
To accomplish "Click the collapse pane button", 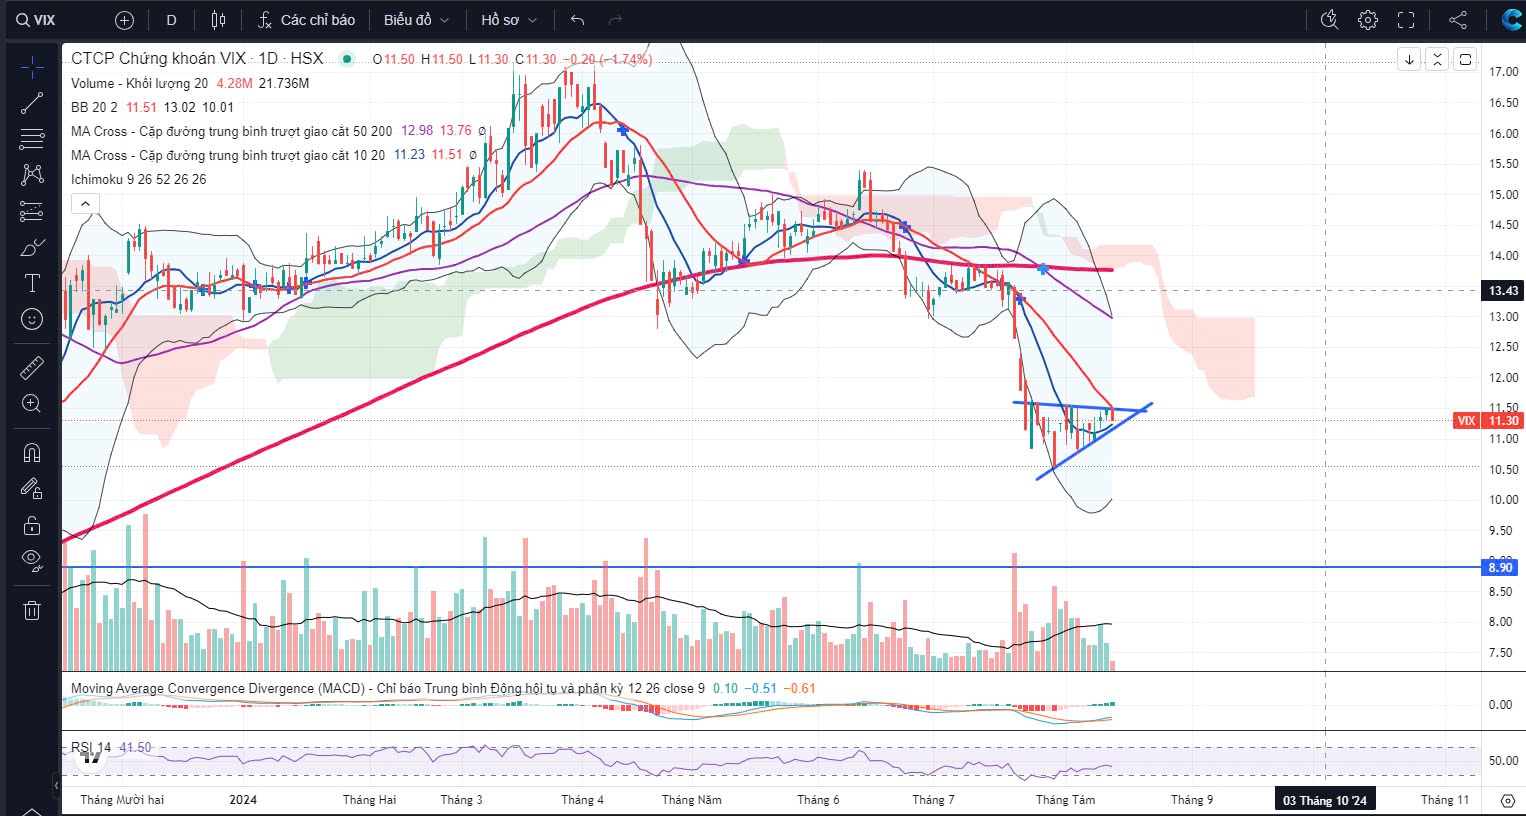I will click(1437, 60).
